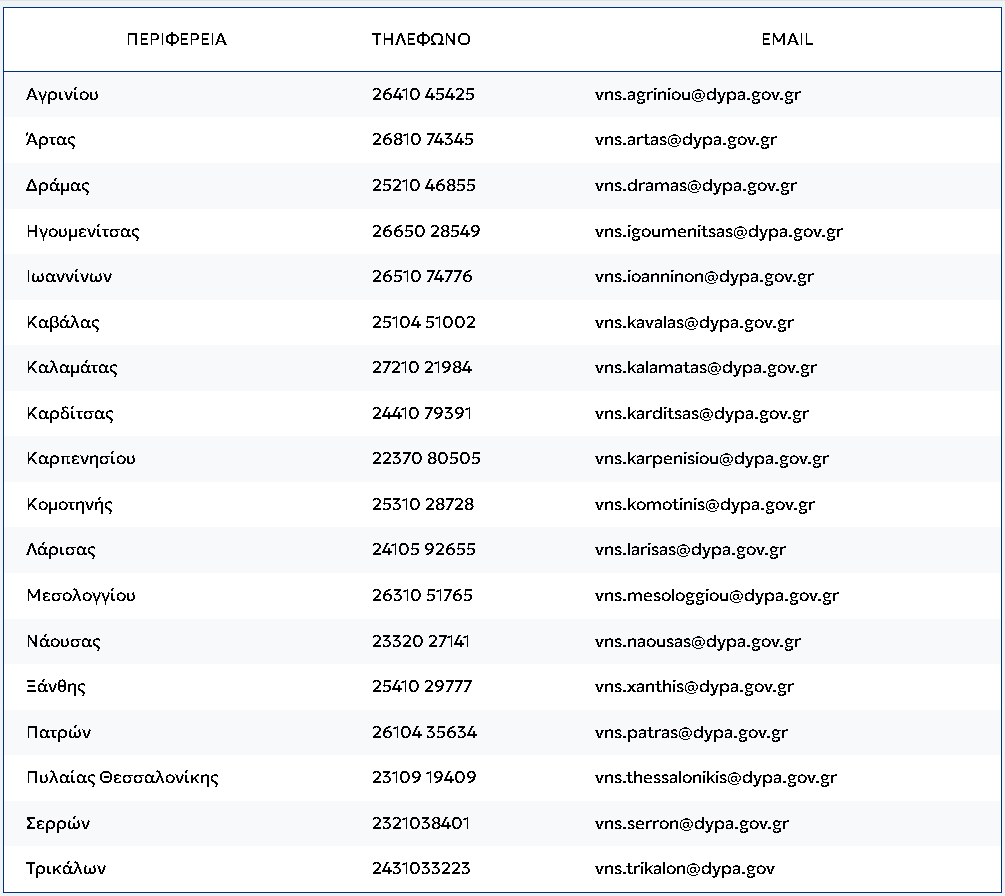Screen dimensions: 1005x896
Task: Select the Ηγουμενίτσας region cell
Action: (83, 231)
